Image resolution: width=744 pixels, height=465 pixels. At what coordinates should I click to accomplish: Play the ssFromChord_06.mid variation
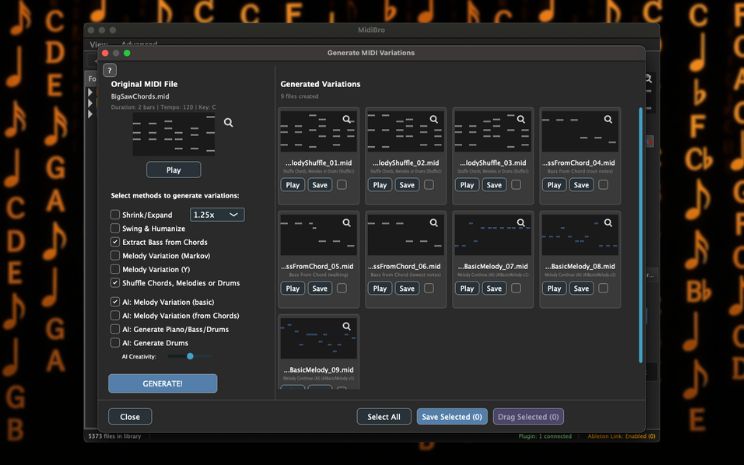pyautogui.click(x=380, y=288)
